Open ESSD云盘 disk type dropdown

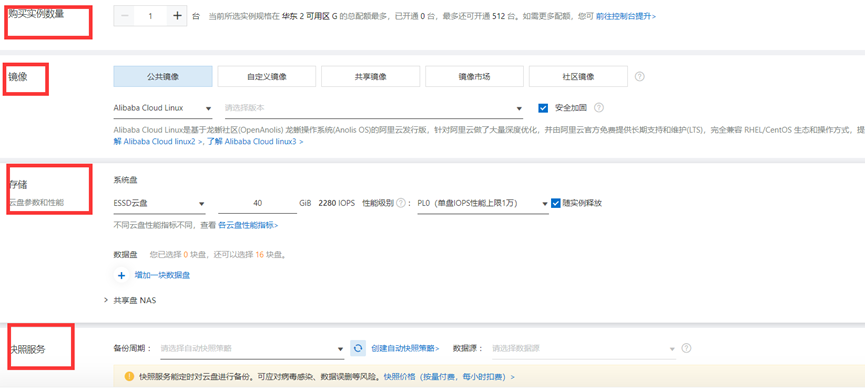tap(159, 204)
